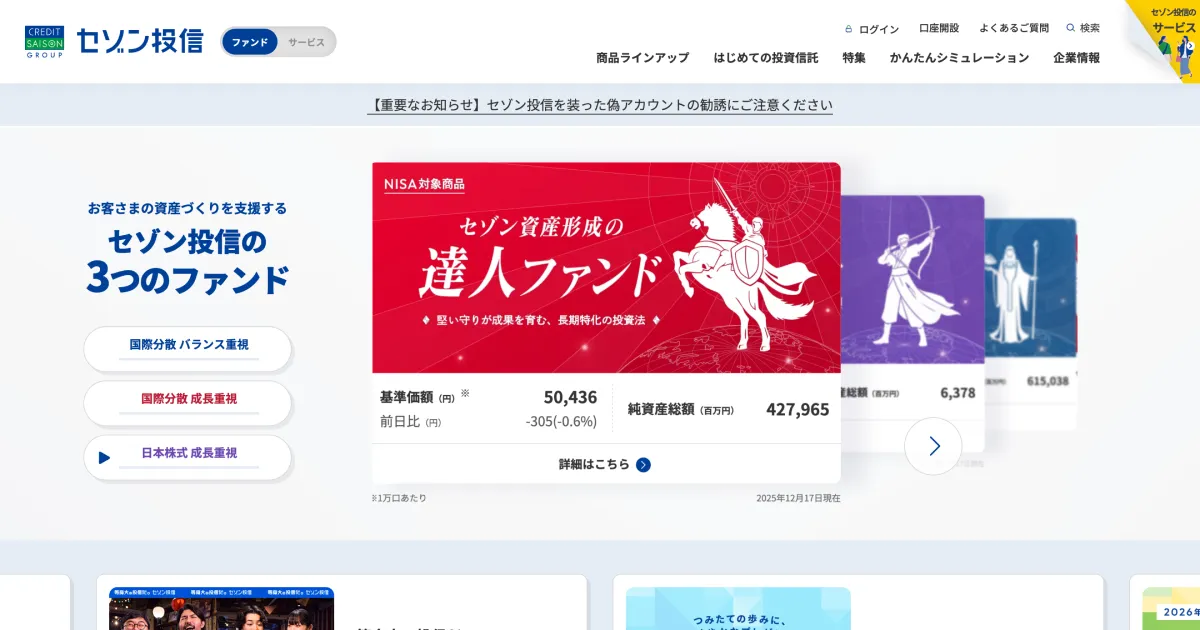Open かんたんシミュレーション from the navigation
The height and width of the screenshot is (630, 1200).
[x=960, y=58]
